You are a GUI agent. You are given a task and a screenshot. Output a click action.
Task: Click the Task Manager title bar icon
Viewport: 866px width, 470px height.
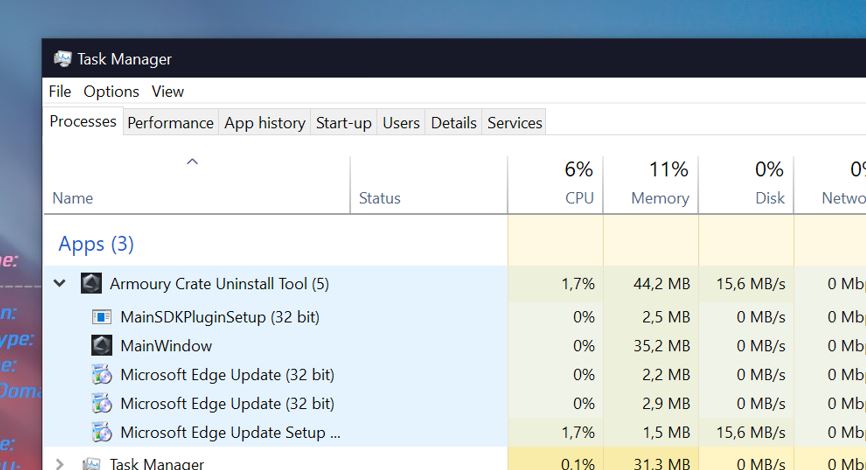pyautogui.click(x=63, y=59)
